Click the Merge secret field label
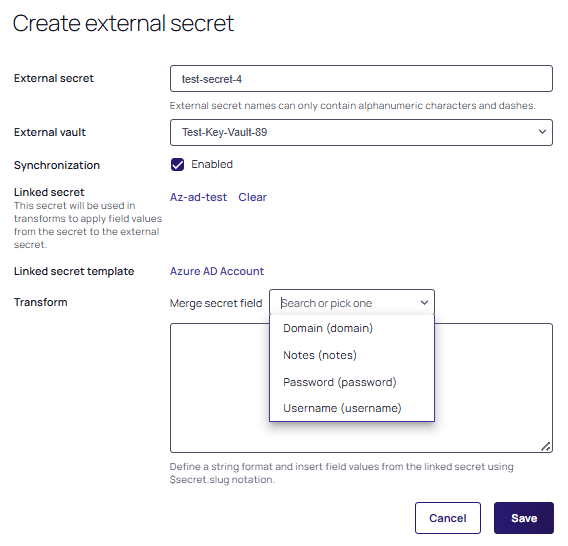The image size is (568, 546). pyautogui.click(x=216, y=303)
